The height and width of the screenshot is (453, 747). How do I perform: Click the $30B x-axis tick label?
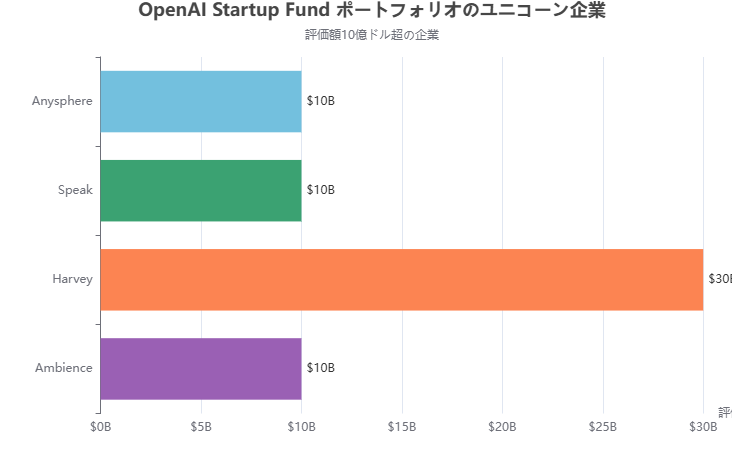click(703, 427)
